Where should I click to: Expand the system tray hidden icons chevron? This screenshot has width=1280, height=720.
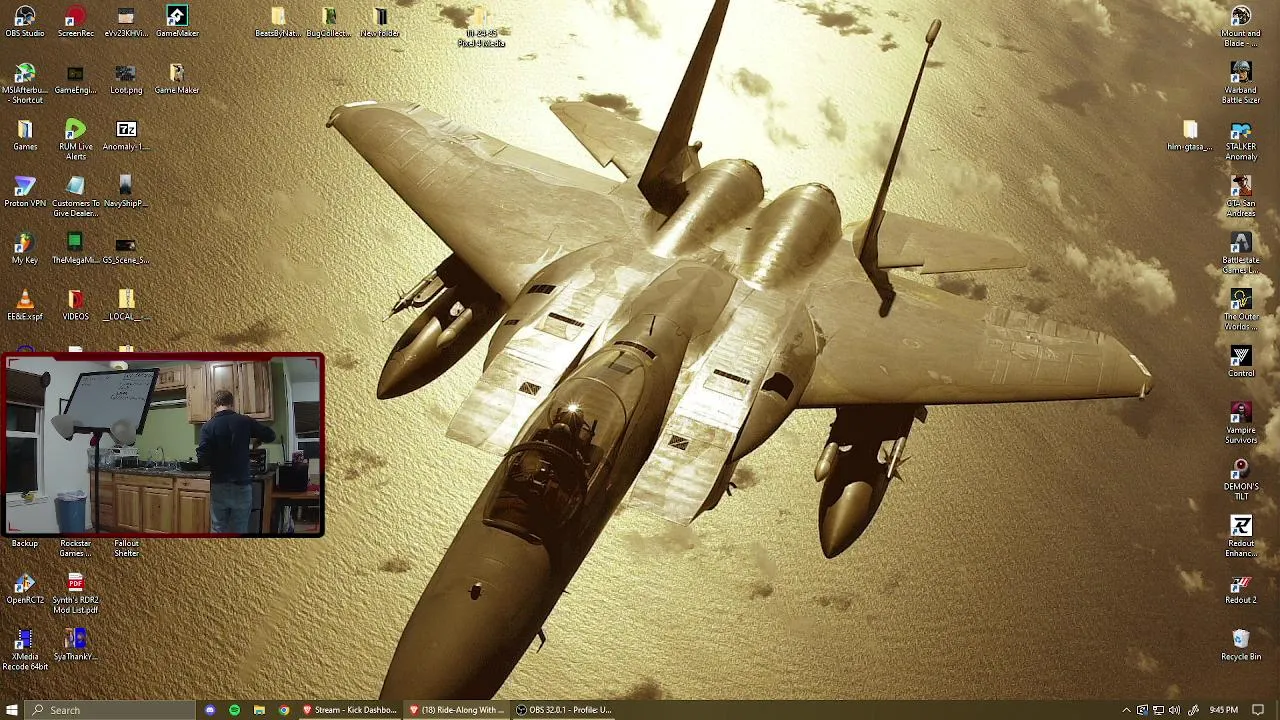(1126, 710)
